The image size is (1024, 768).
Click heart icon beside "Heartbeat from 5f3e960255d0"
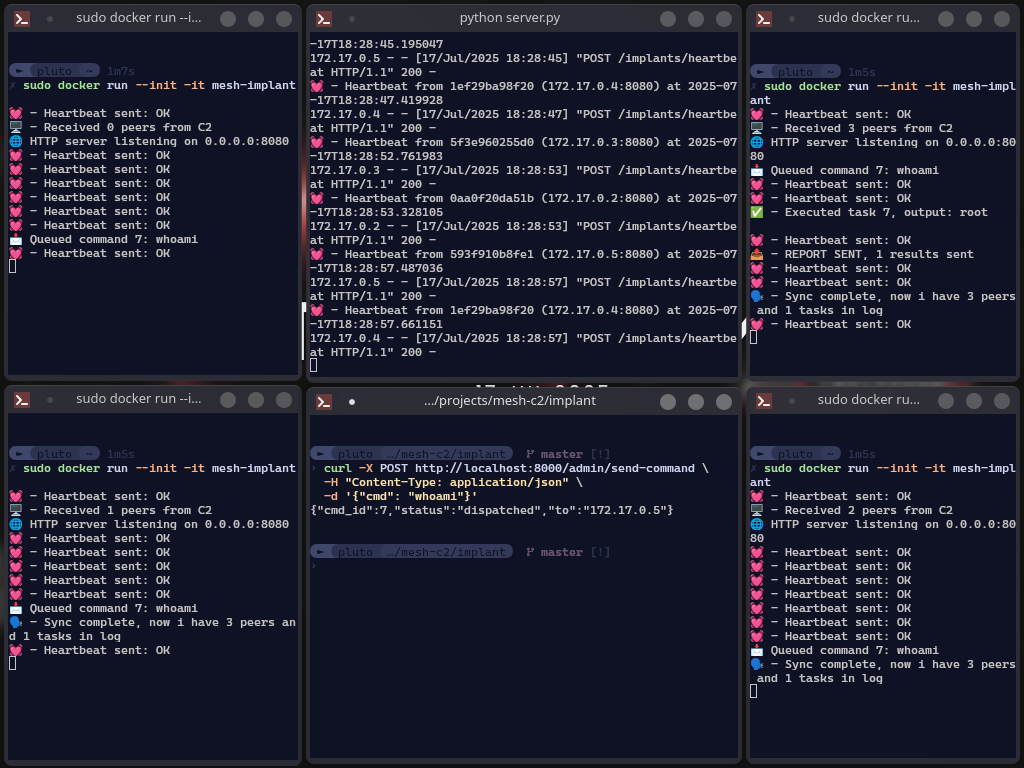point(317,142)
